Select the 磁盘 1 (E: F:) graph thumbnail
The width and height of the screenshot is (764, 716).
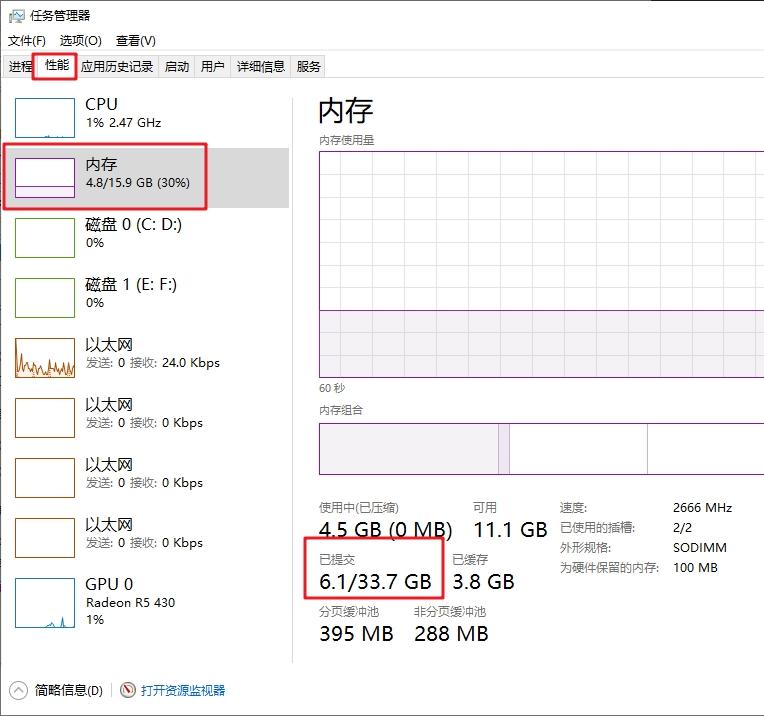(x=45, y=298)
